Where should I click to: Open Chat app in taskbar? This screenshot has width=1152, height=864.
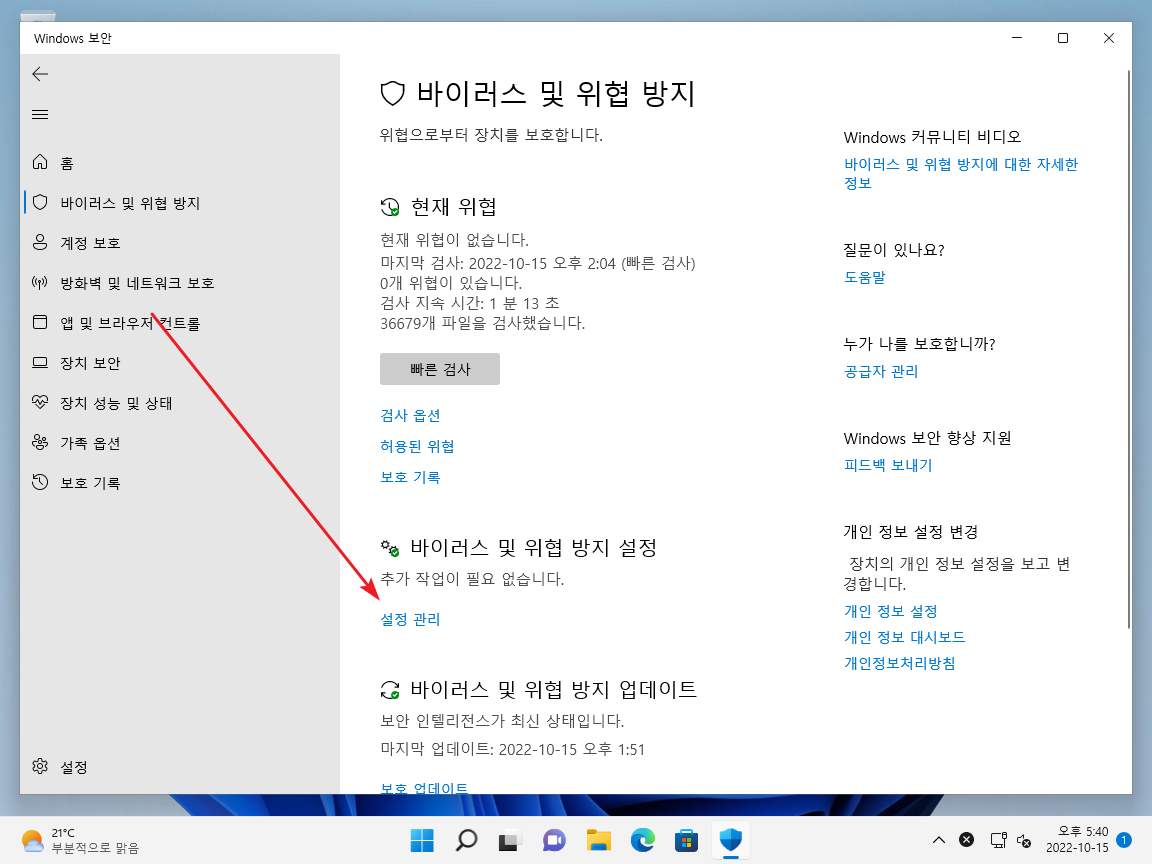coord(554,840)
